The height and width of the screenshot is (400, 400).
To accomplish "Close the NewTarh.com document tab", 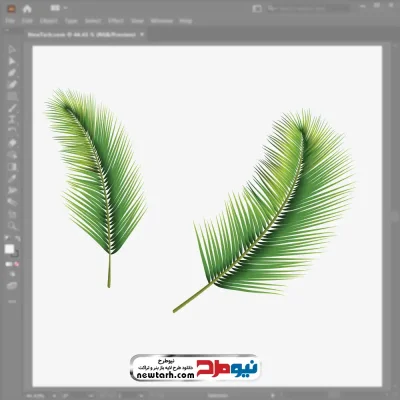I will click(x=142, y=34).
